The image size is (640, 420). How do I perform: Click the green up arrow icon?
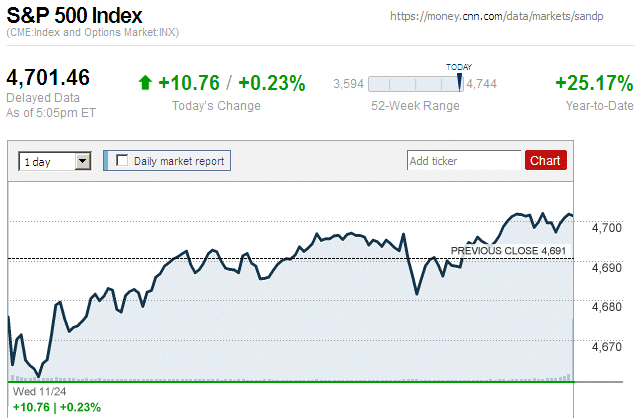coord(145,83)
